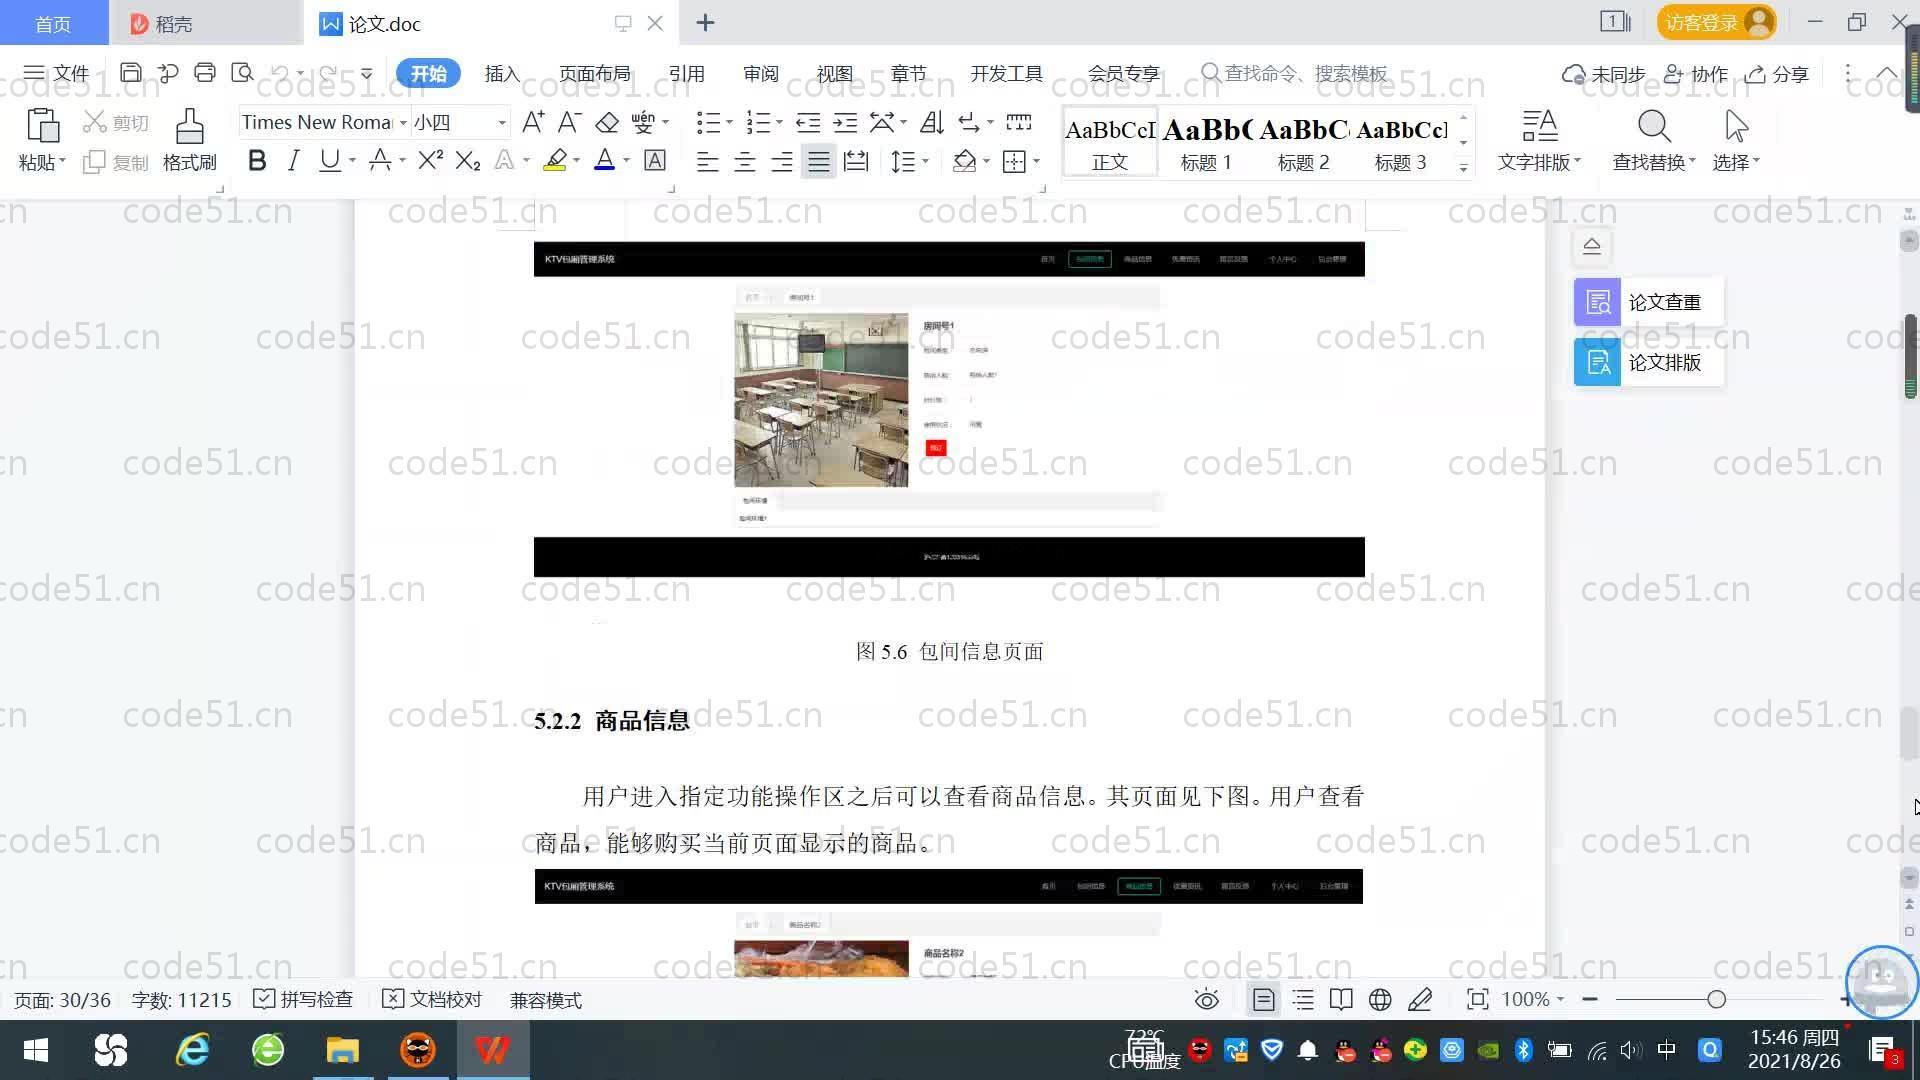Switch to the 插入 ribbon tab
The image size is (1920, 1080).
(x=502, y=74)
